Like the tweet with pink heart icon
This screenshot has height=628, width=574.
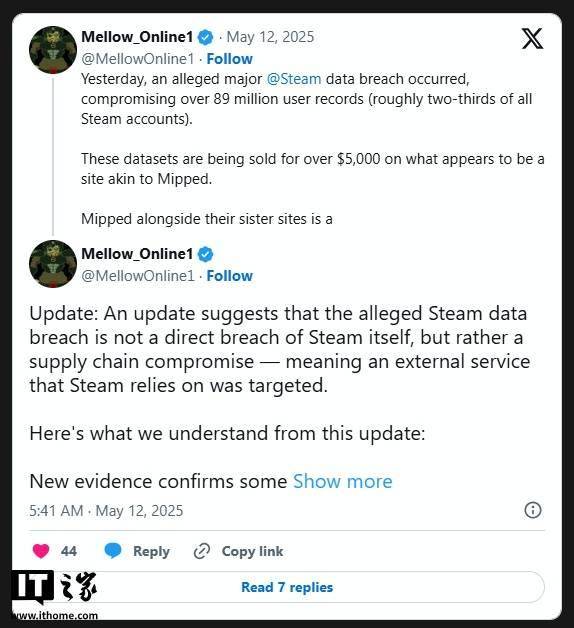[41, 551]
